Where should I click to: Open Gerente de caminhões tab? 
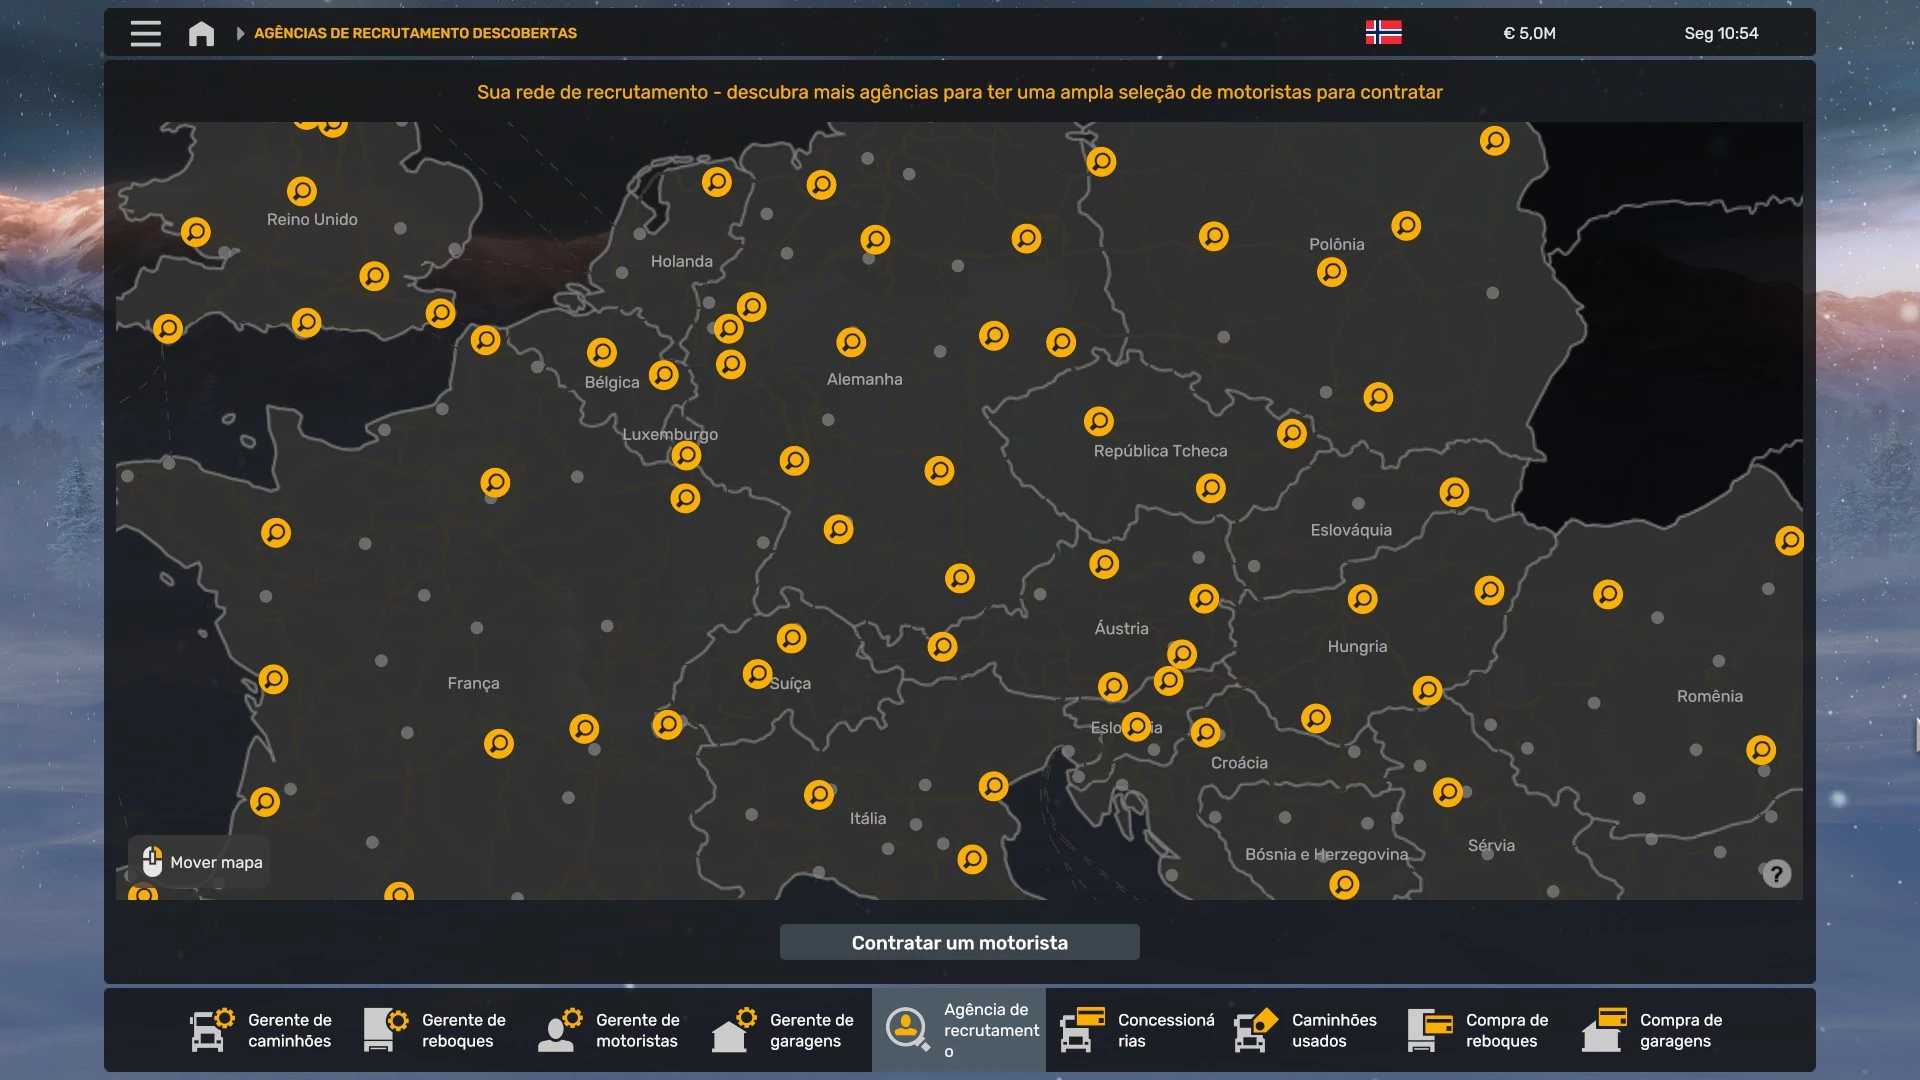[262, 1030]
